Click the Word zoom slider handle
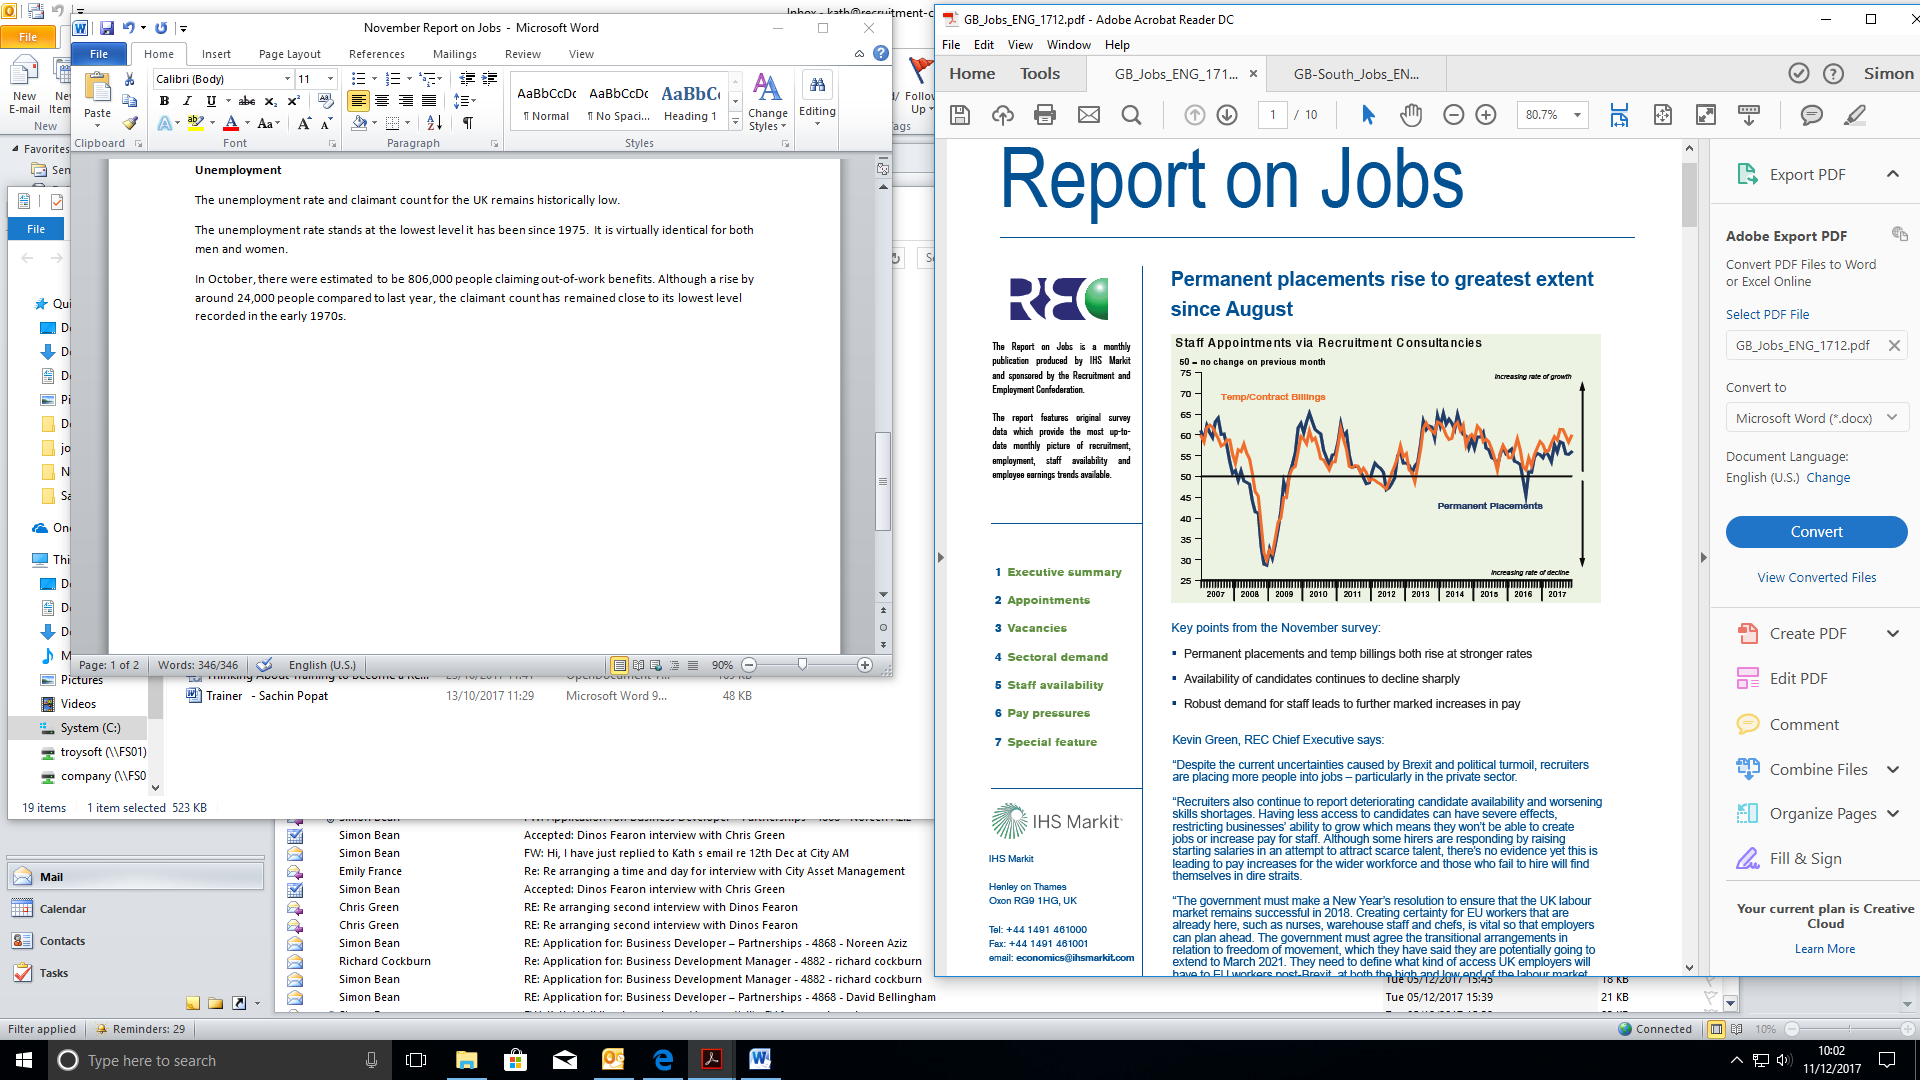1920x1080 pixels. click(x=802, y=665)
